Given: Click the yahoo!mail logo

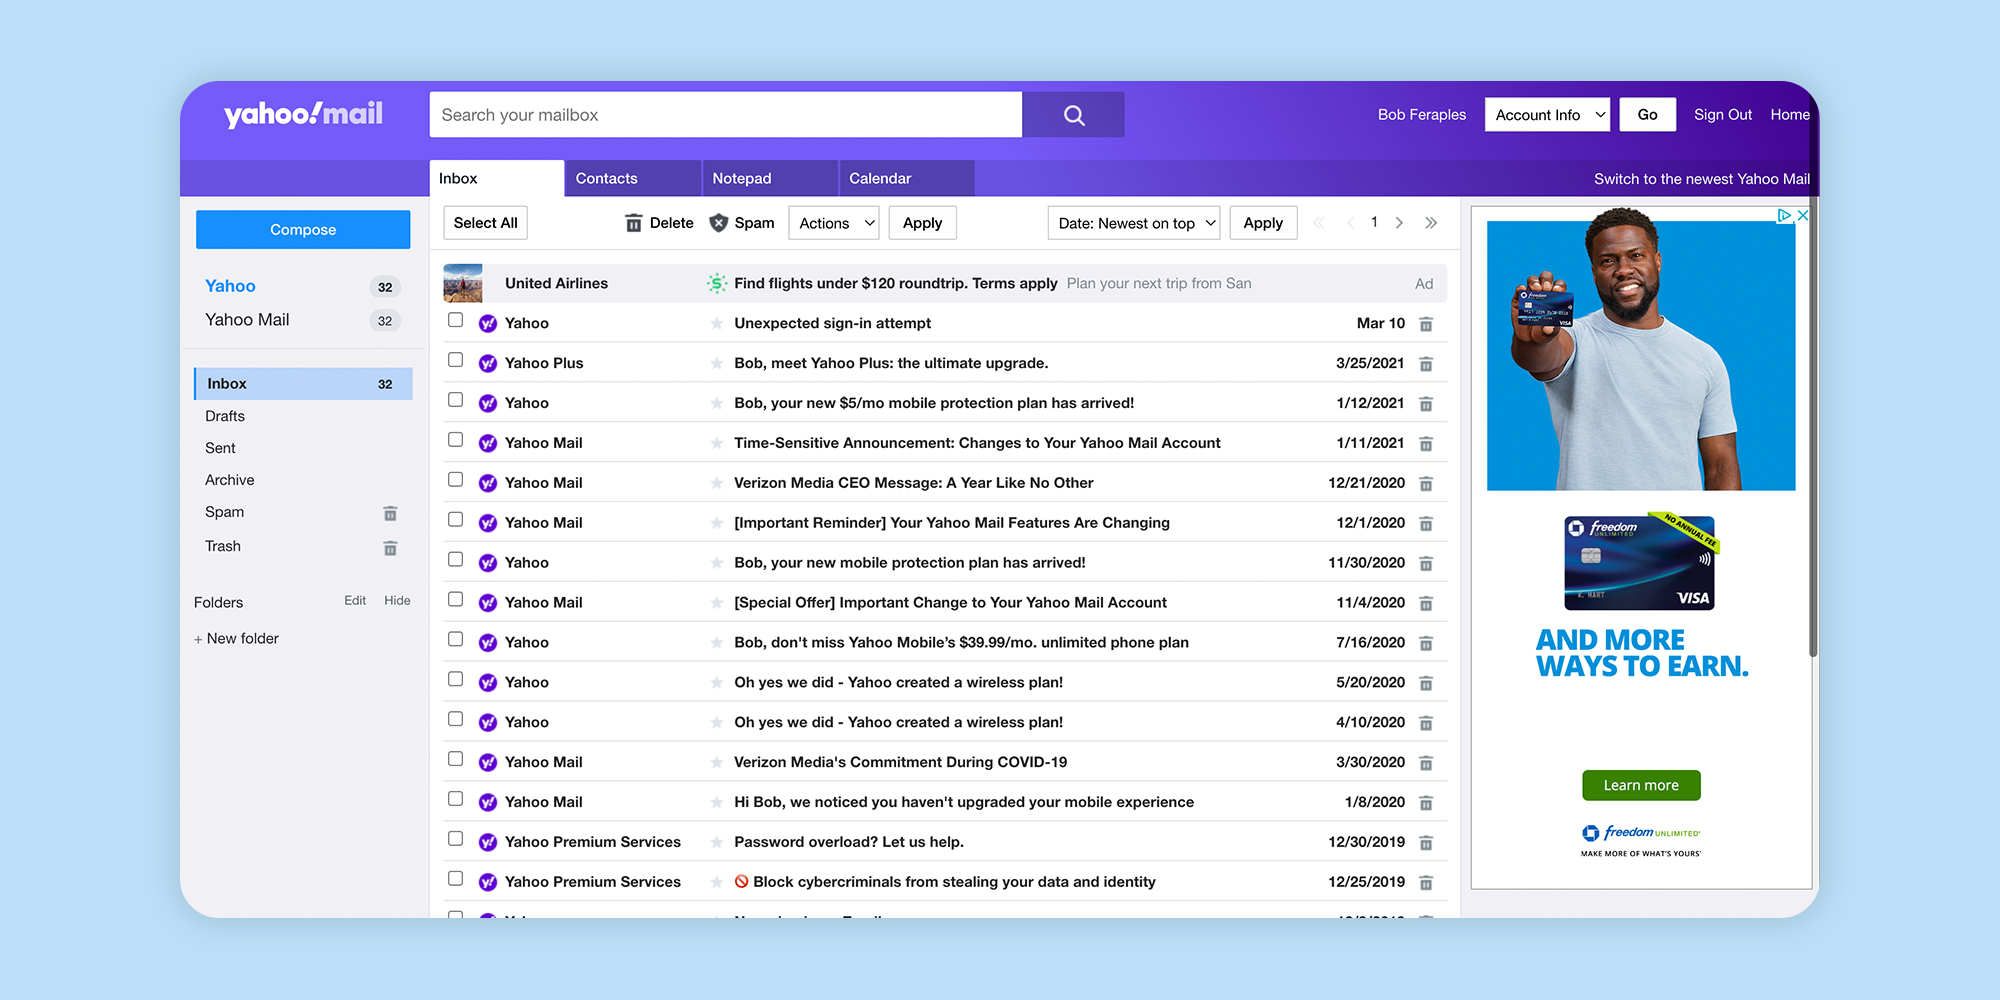Looking at the screenshot, I should coord(303,114).
